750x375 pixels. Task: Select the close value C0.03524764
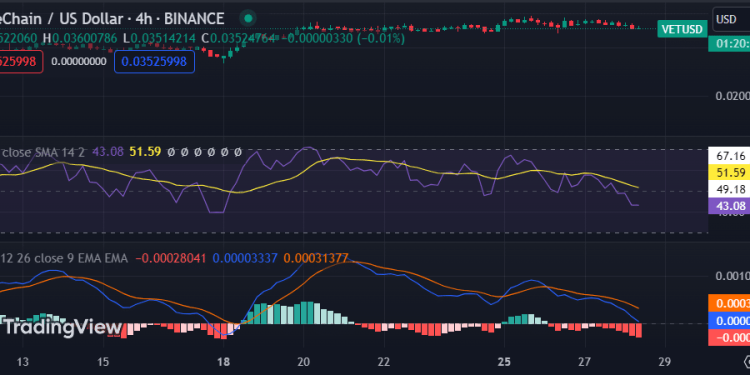(238, 38)
